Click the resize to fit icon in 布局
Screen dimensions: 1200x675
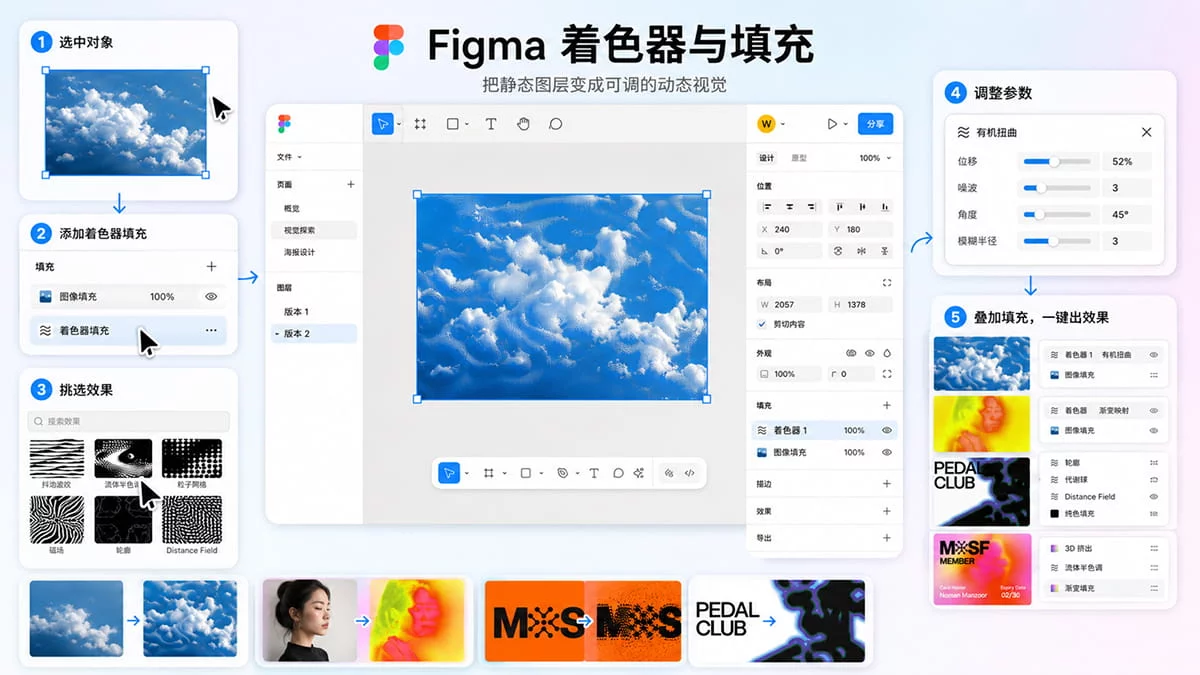[x=886, y=283]
